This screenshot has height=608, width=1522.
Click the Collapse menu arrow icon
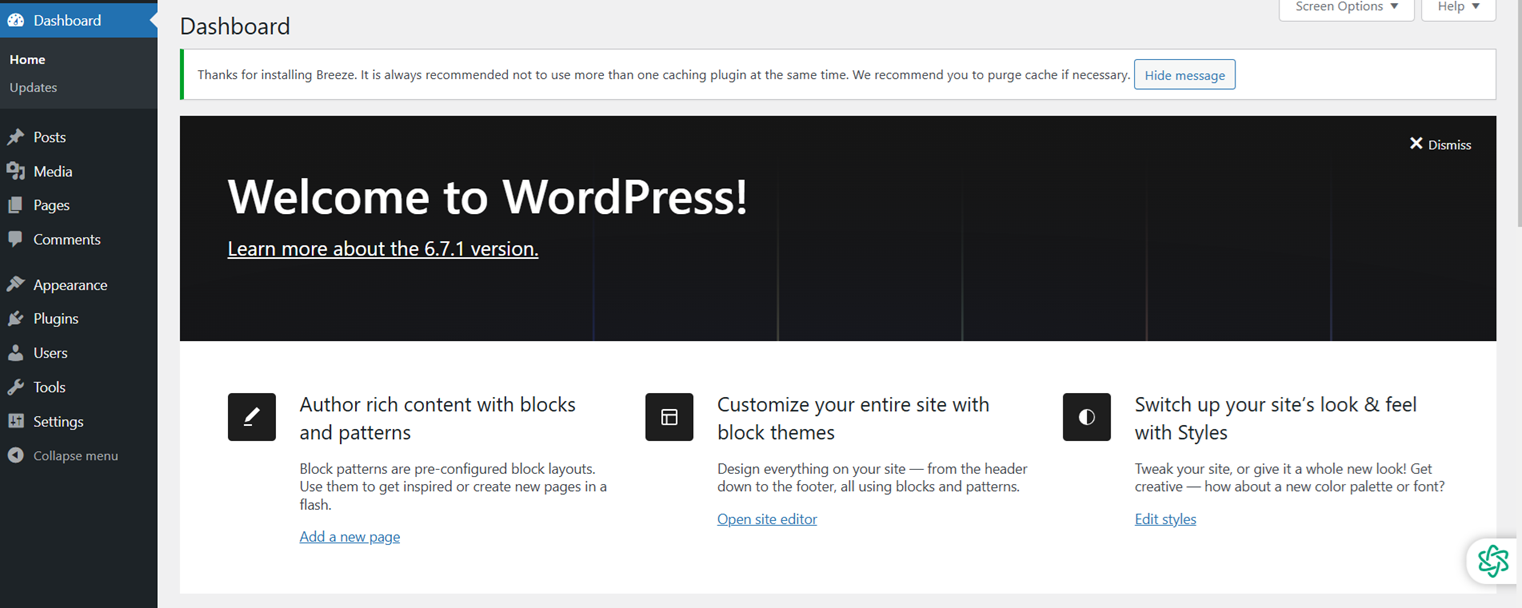pyautogui.click(x=16, y=455)
